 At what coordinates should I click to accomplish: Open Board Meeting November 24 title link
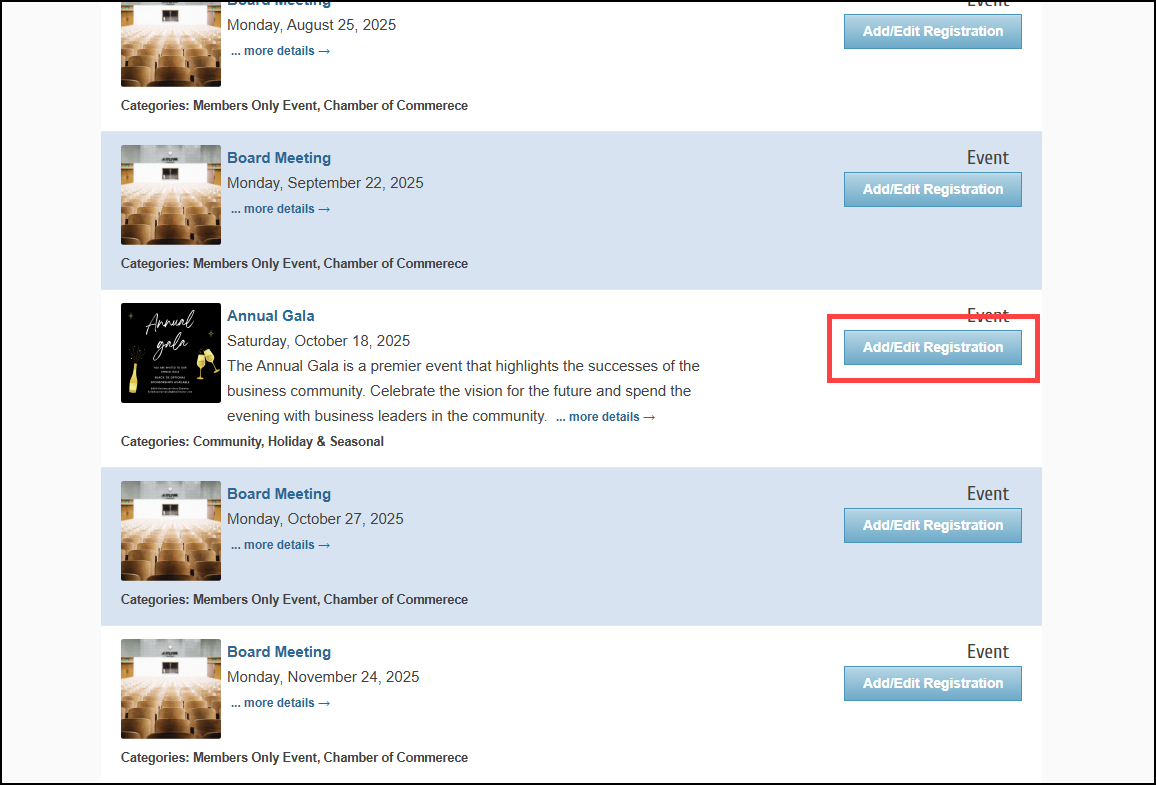(x=279, y=652)
